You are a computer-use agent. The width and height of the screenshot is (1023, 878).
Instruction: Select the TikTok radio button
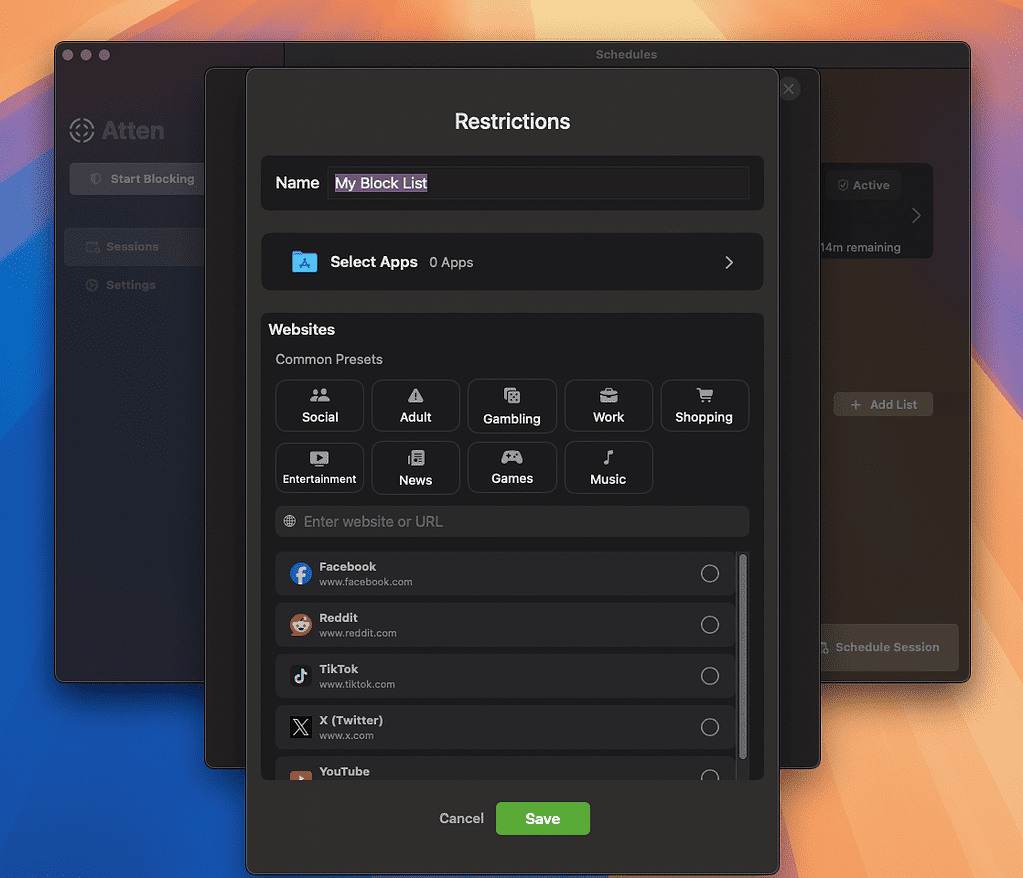(709, 676)
